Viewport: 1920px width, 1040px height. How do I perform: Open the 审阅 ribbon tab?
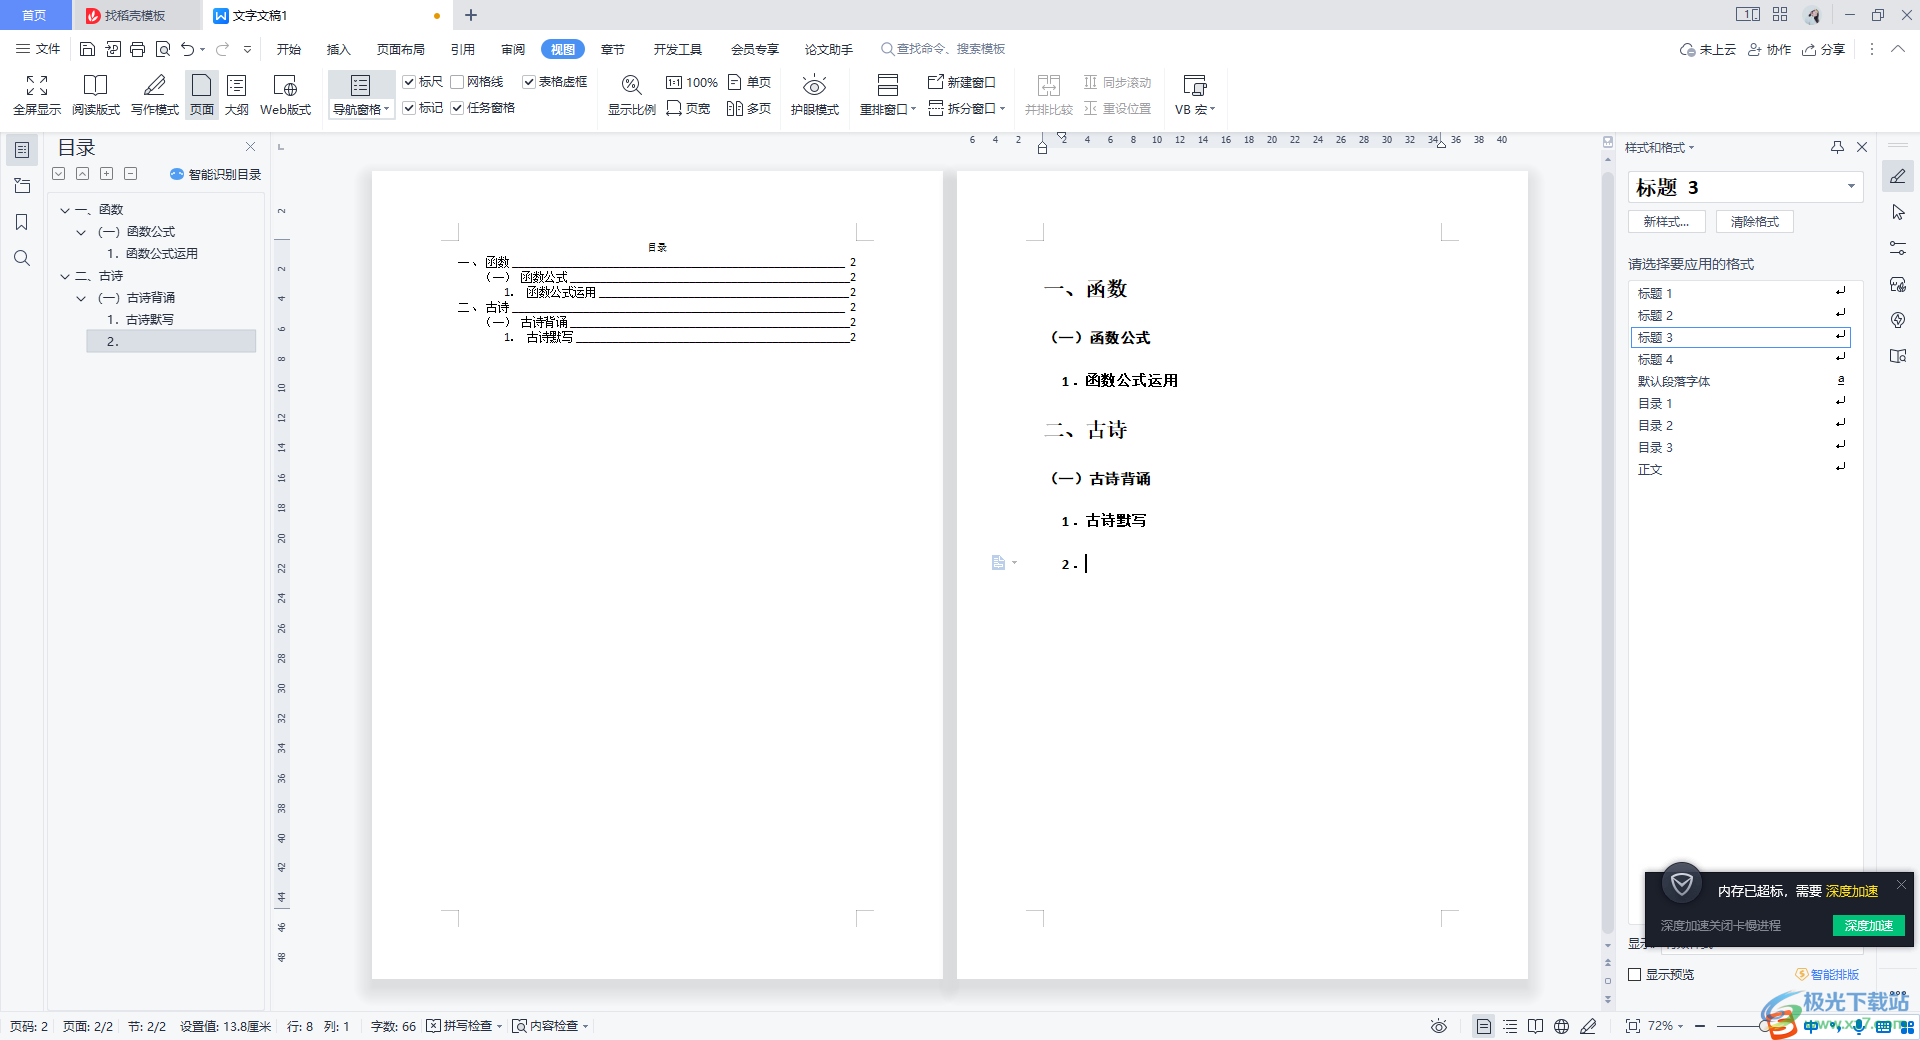coord(513,49)
